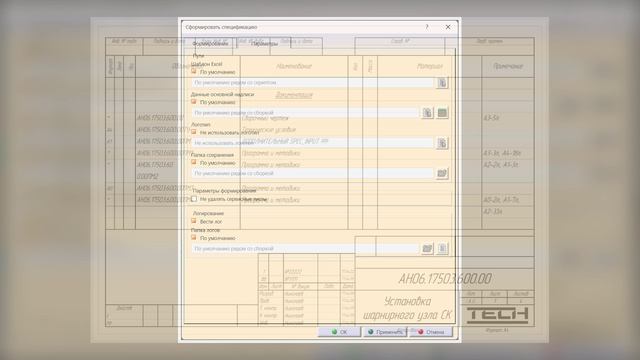Open the Формирование tab
Screen dimensions: 640x360
210,43
